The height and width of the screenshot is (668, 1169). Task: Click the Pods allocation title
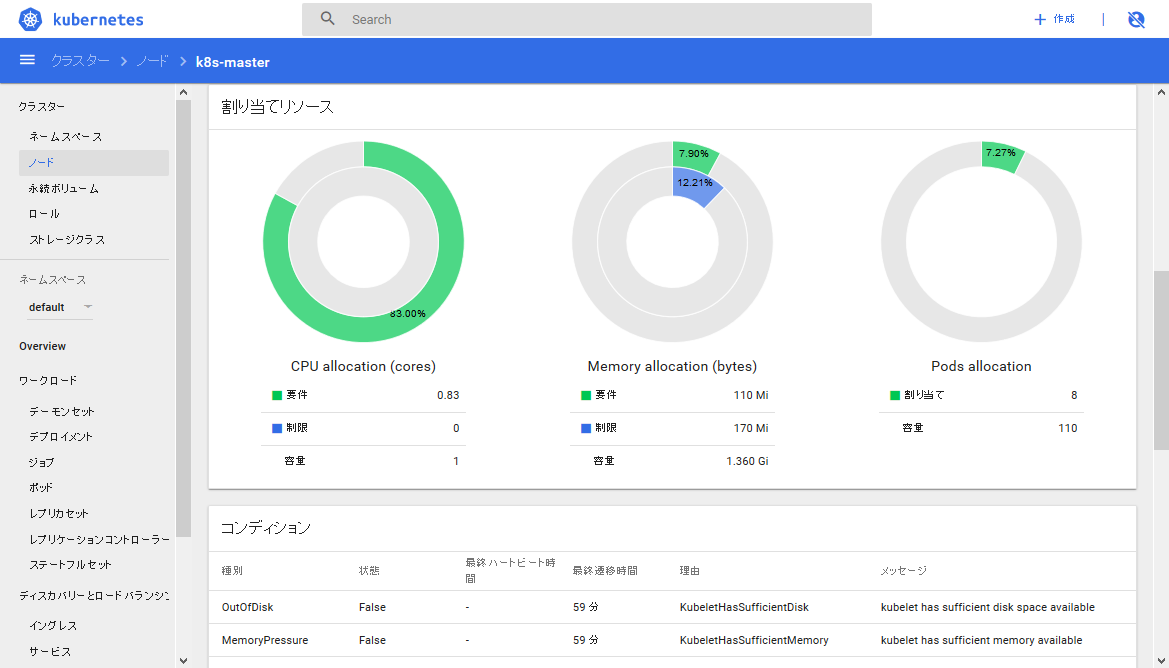pos(981,366)
